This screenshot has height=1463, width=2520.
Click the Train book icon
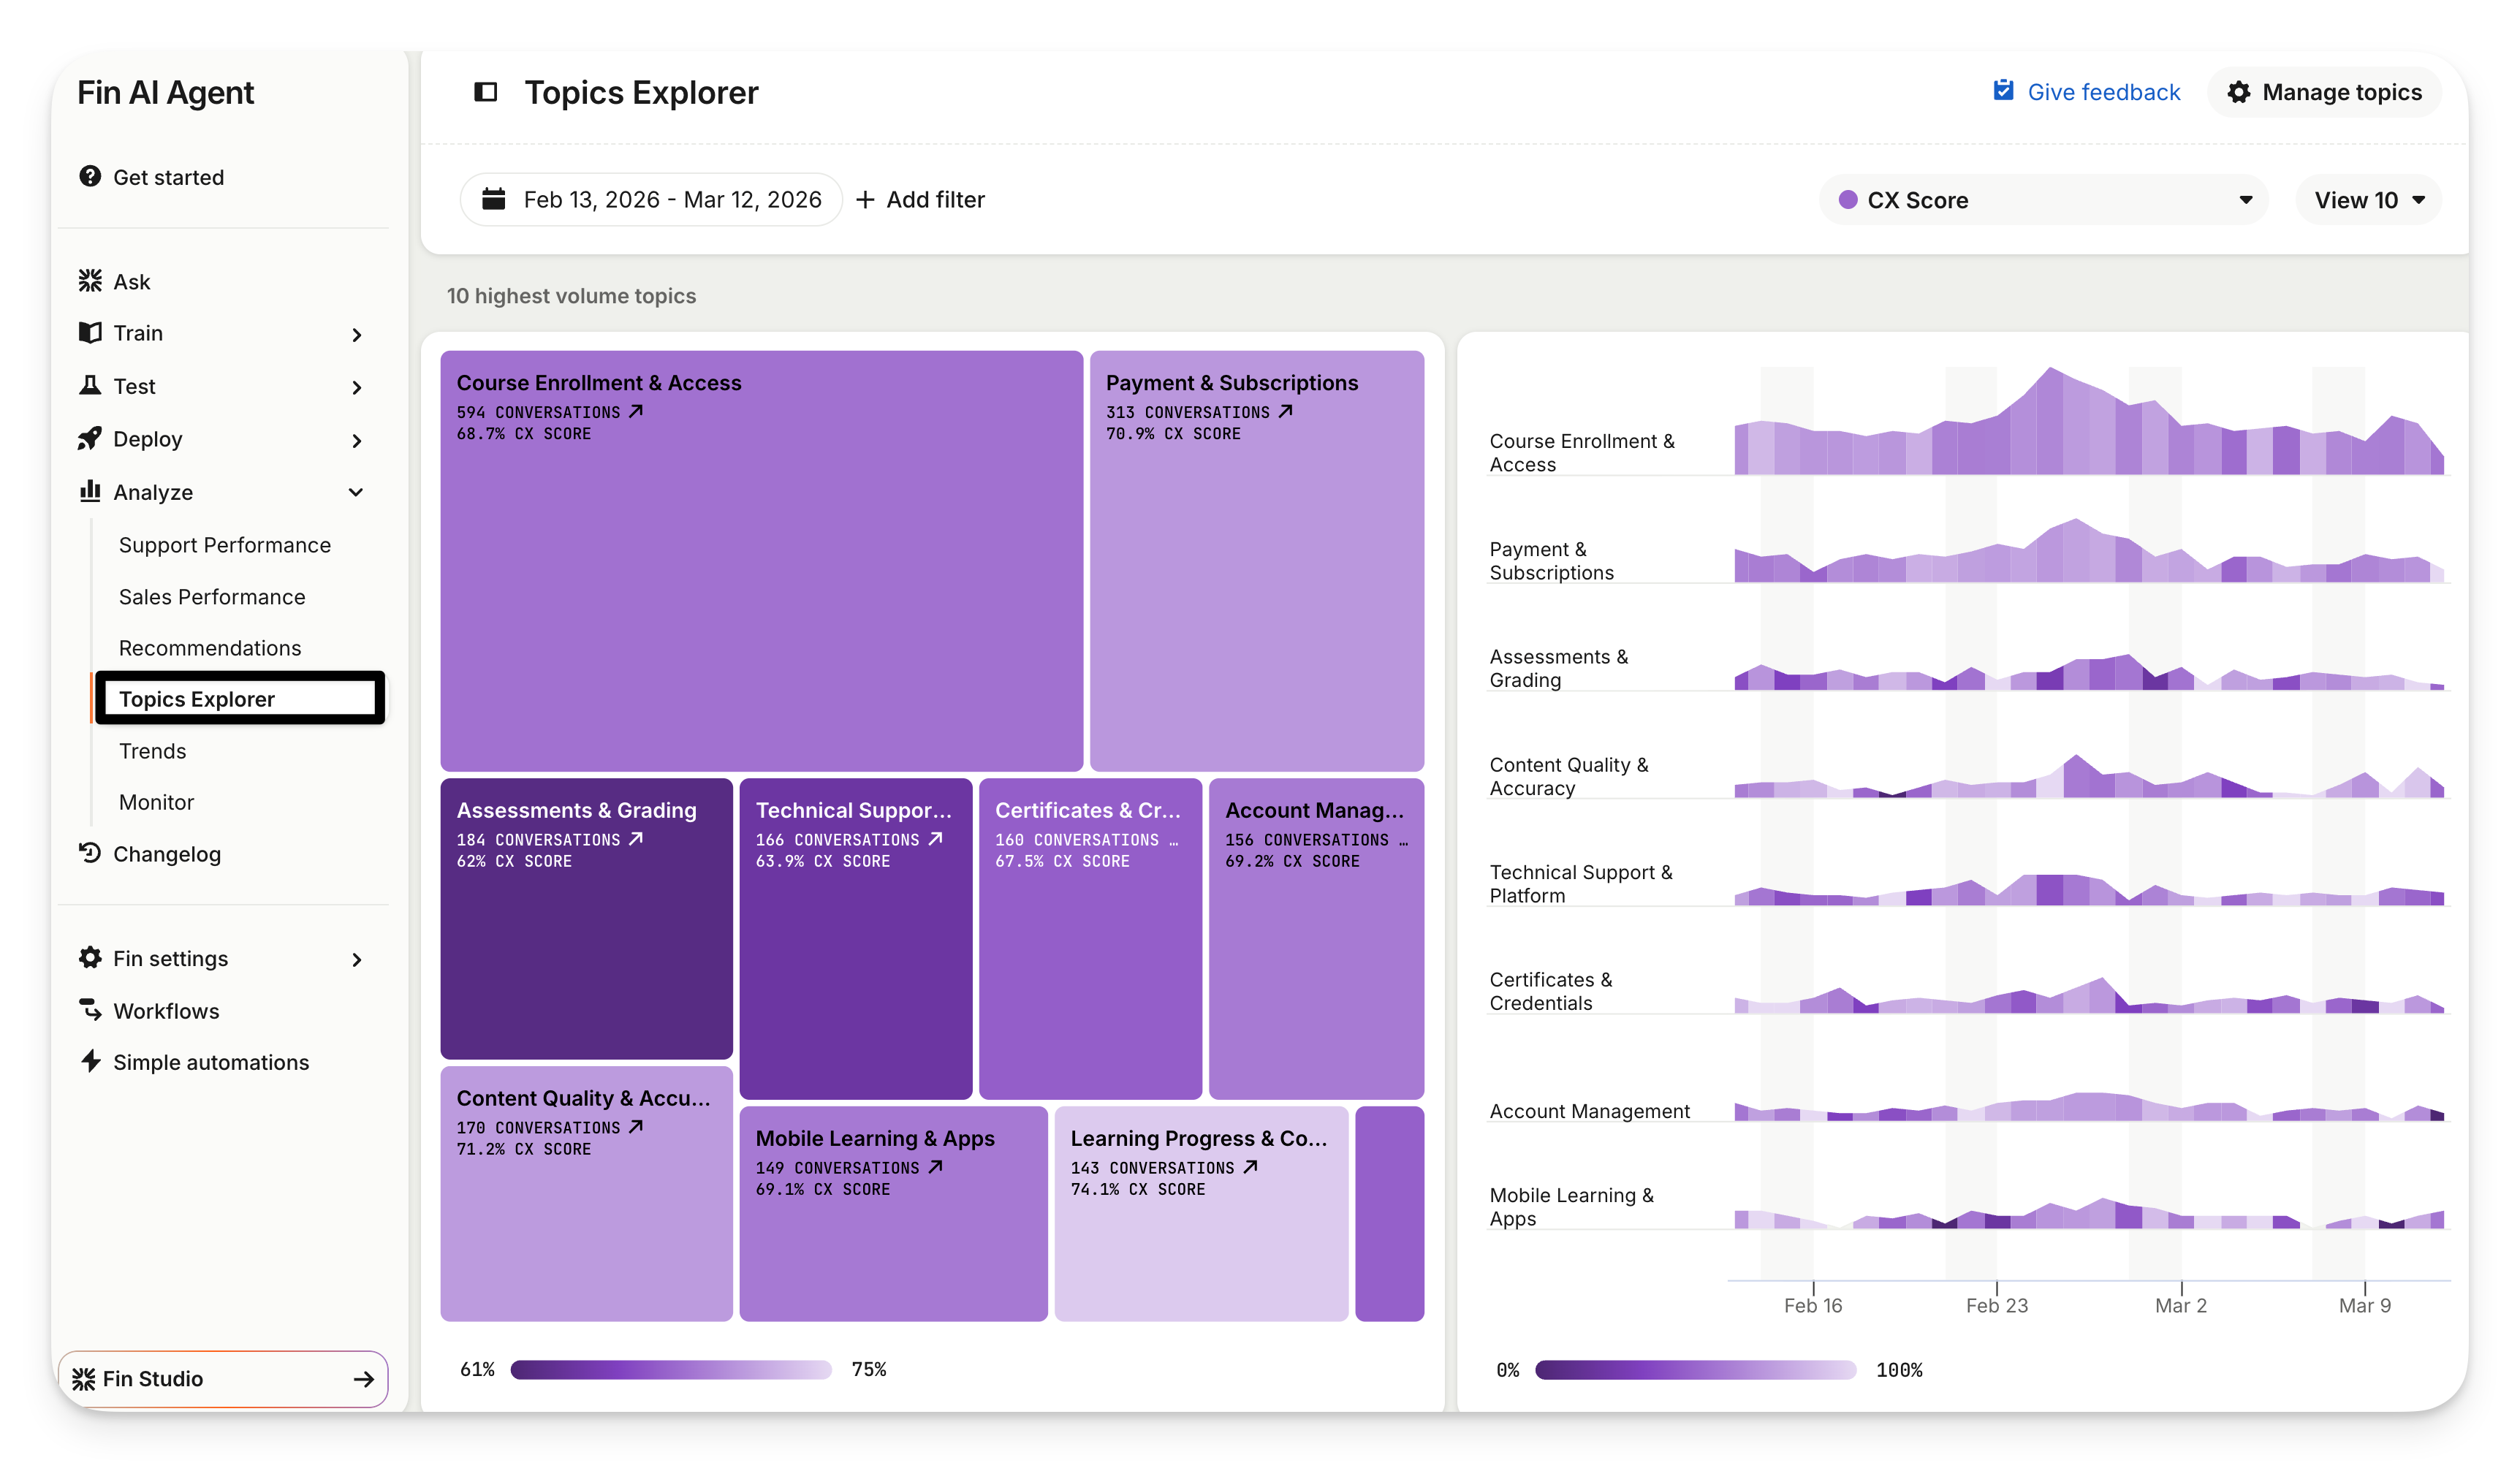click(x=90, y=332)
